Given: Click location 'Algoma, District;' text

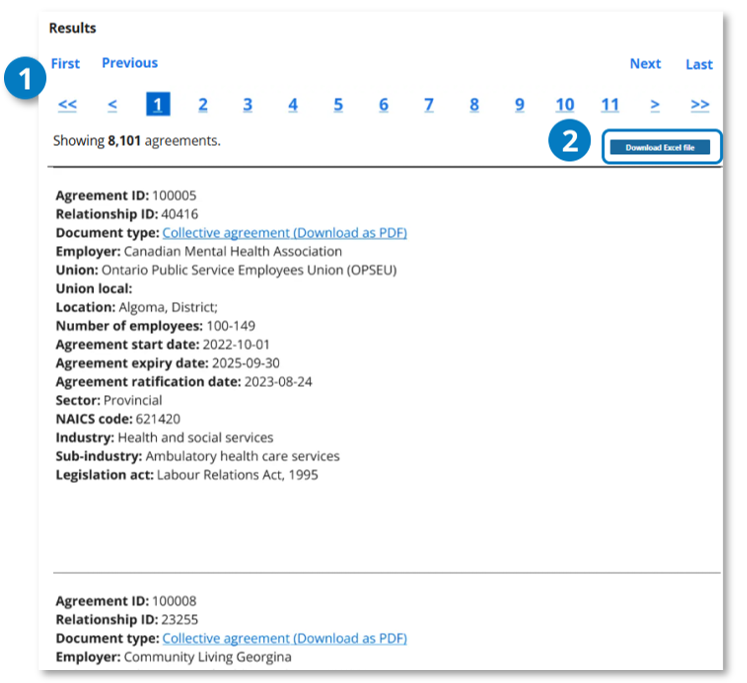Looking at the screenshot, I should point(168,307).
